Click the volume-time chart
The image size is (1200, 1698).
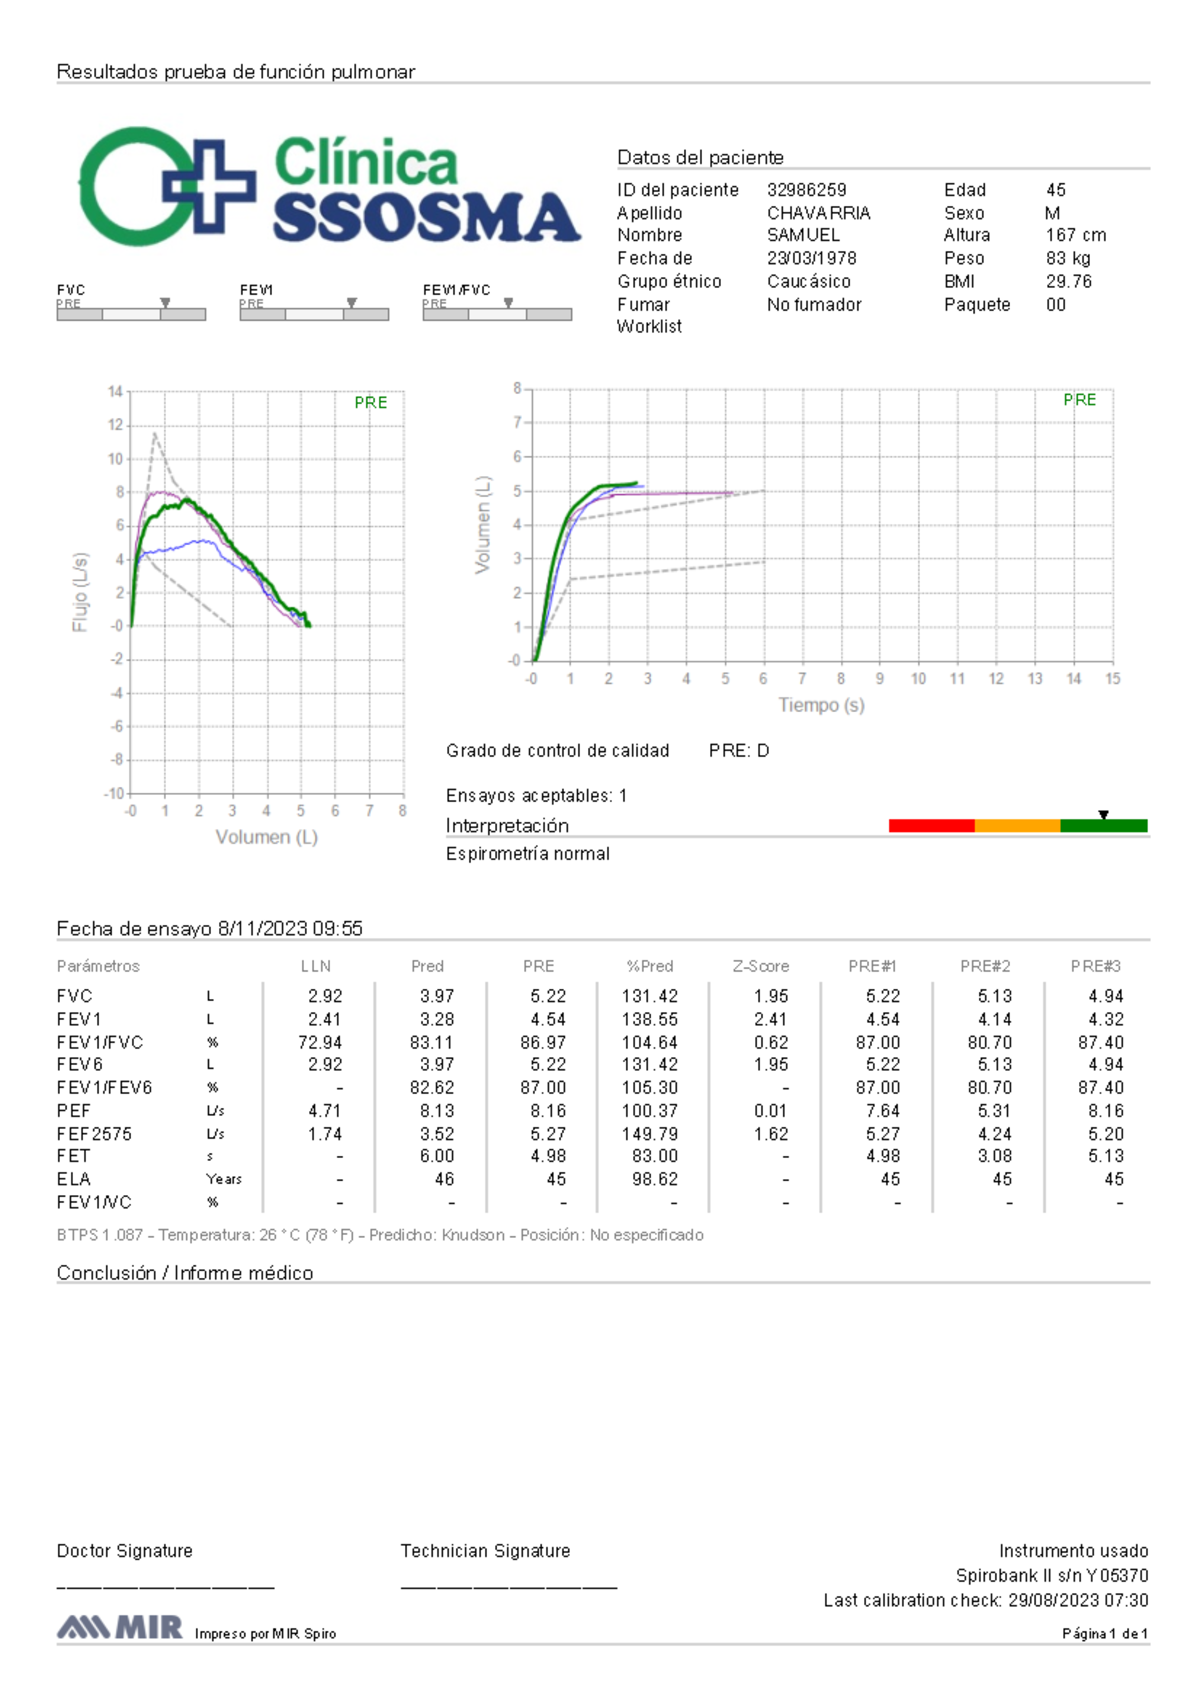coord(795,548)
